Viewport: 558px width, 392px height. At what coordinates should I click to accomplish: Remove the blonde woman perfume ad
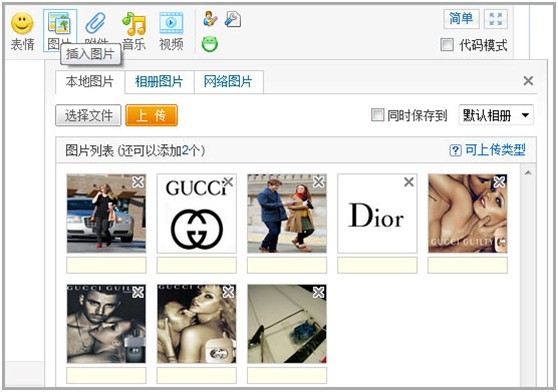click(228, 292)
